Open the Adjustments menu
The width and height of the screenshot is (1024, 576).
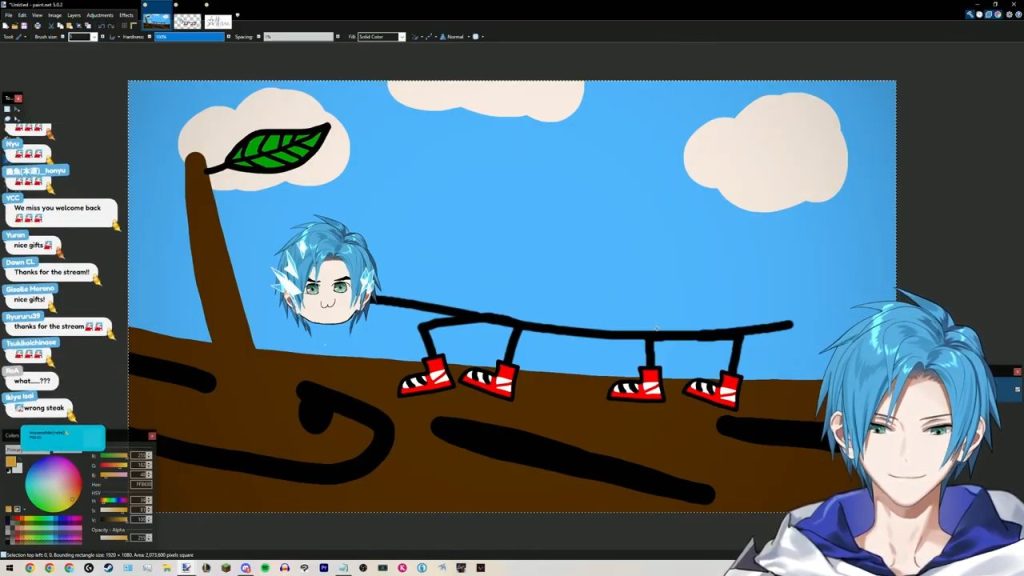(100, 15)
